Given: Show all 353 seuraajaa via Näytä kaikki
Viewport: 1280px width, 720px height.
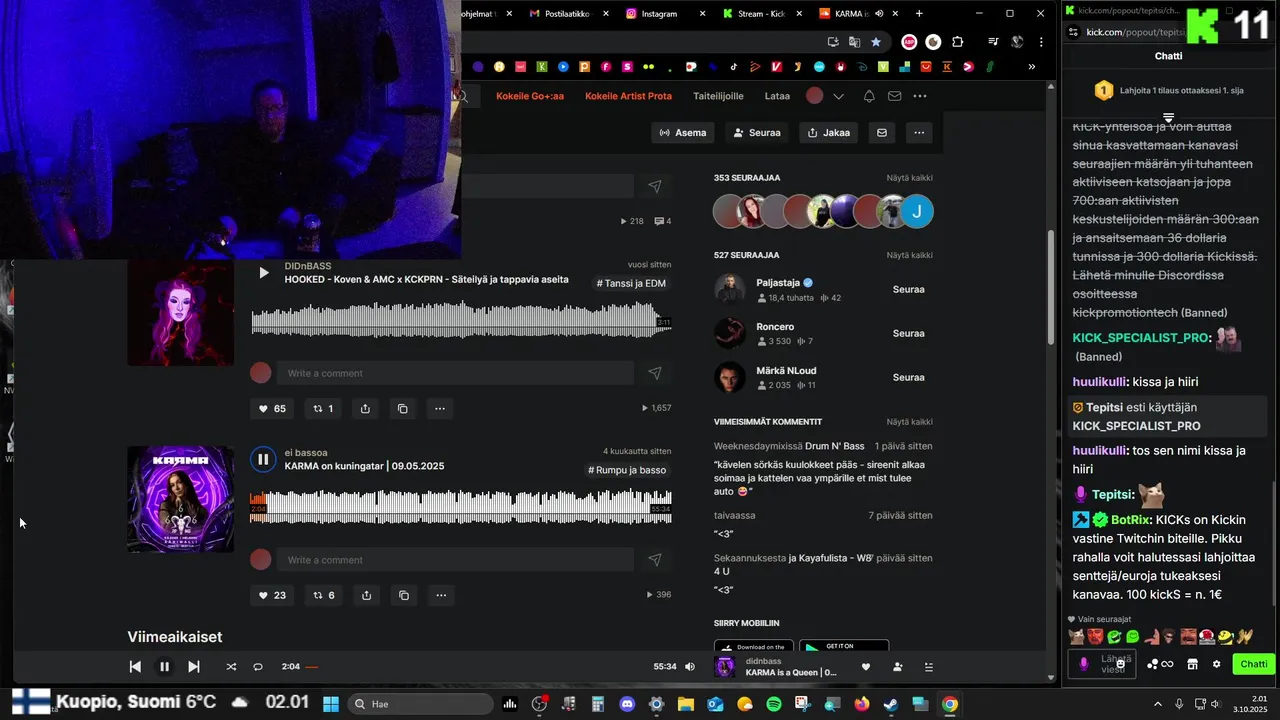Looking at the screenshot, I should 909,177.
